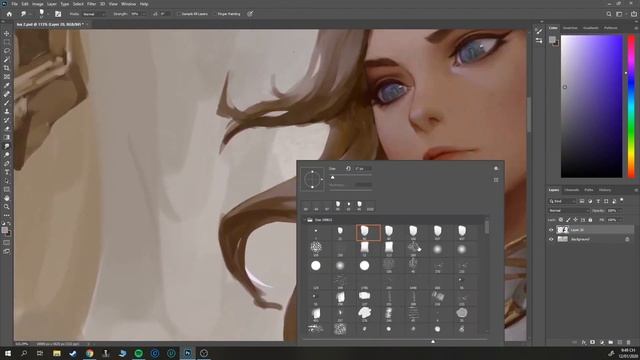640x360 pixels.
Task: Open the workspace switcher icon
Action: point(619,14)
